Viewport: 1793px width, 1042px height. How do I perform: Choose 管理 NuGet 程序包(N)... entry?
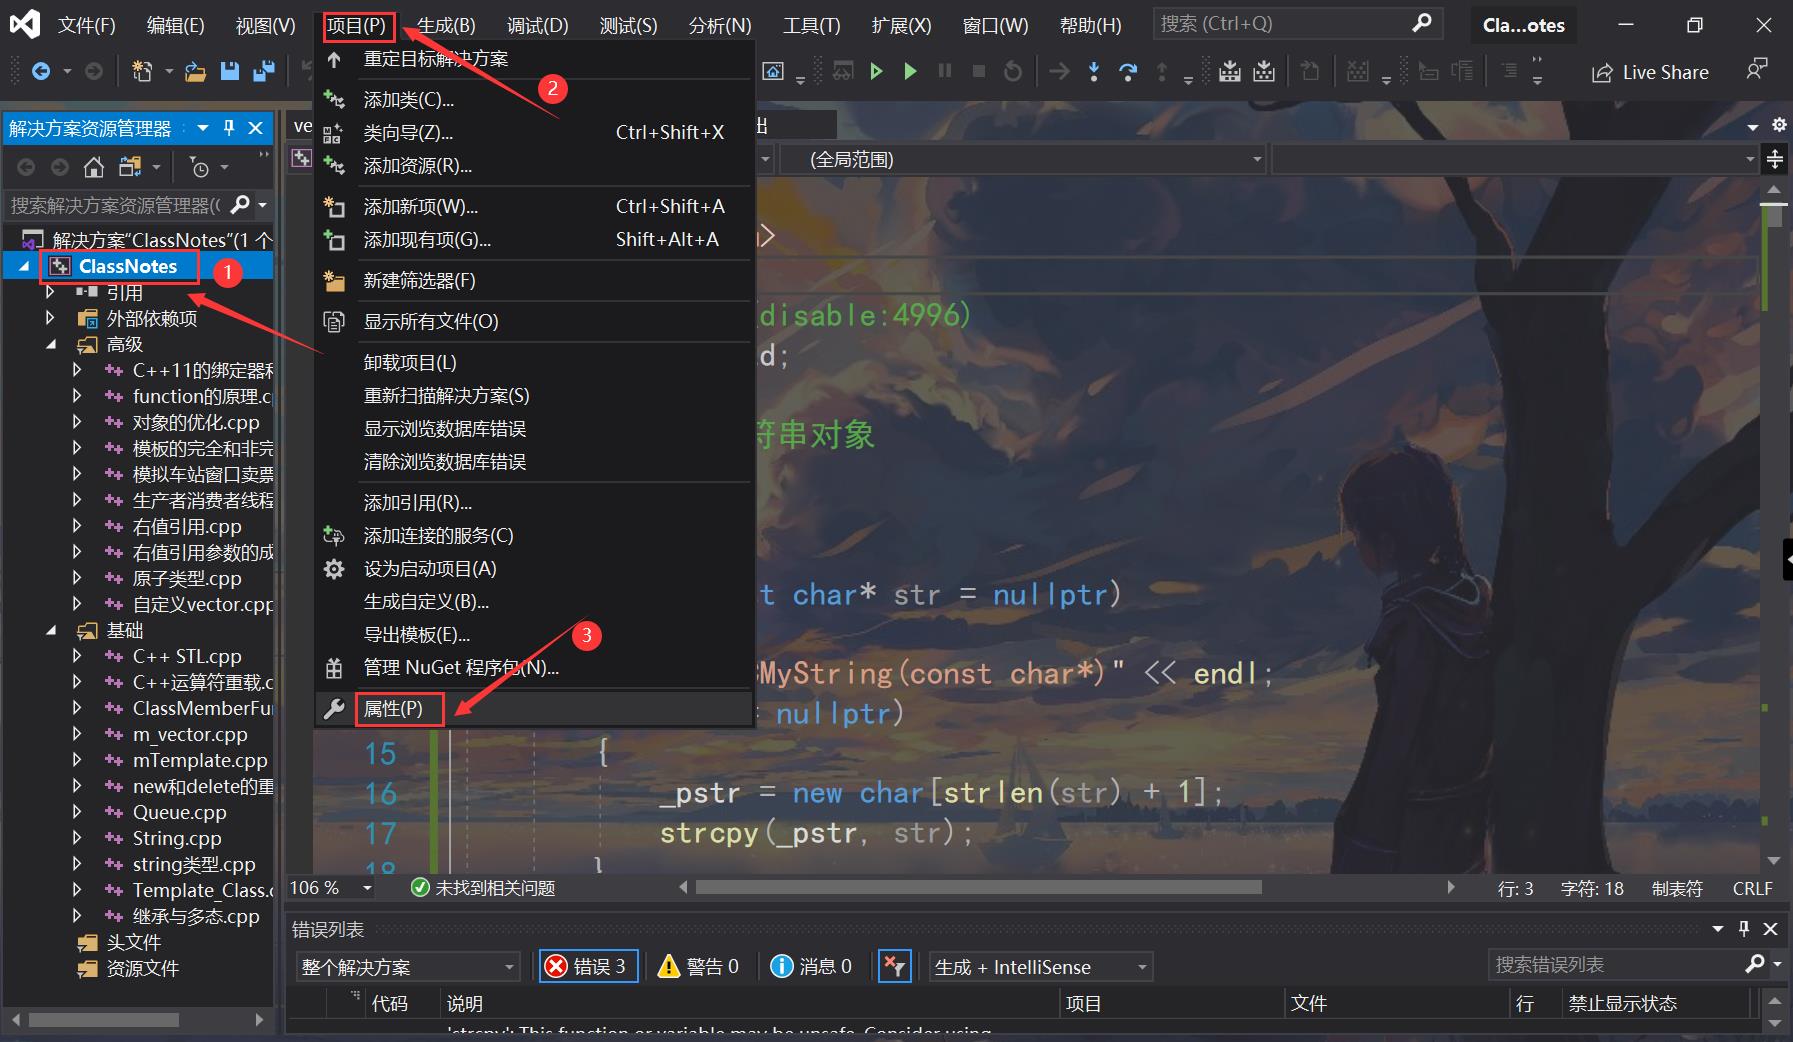(534, 667)
